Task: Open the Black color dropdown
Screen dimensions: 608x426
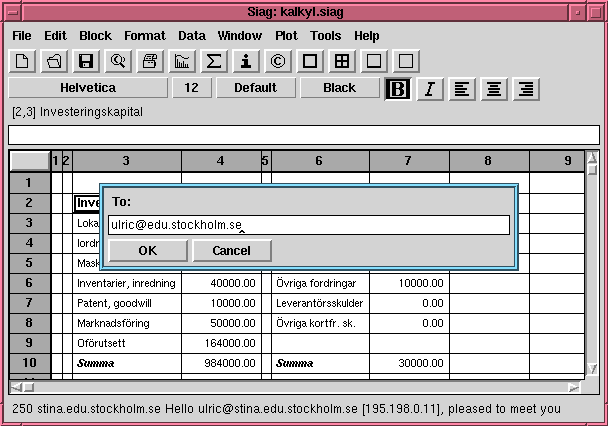Action: [340, 88]
